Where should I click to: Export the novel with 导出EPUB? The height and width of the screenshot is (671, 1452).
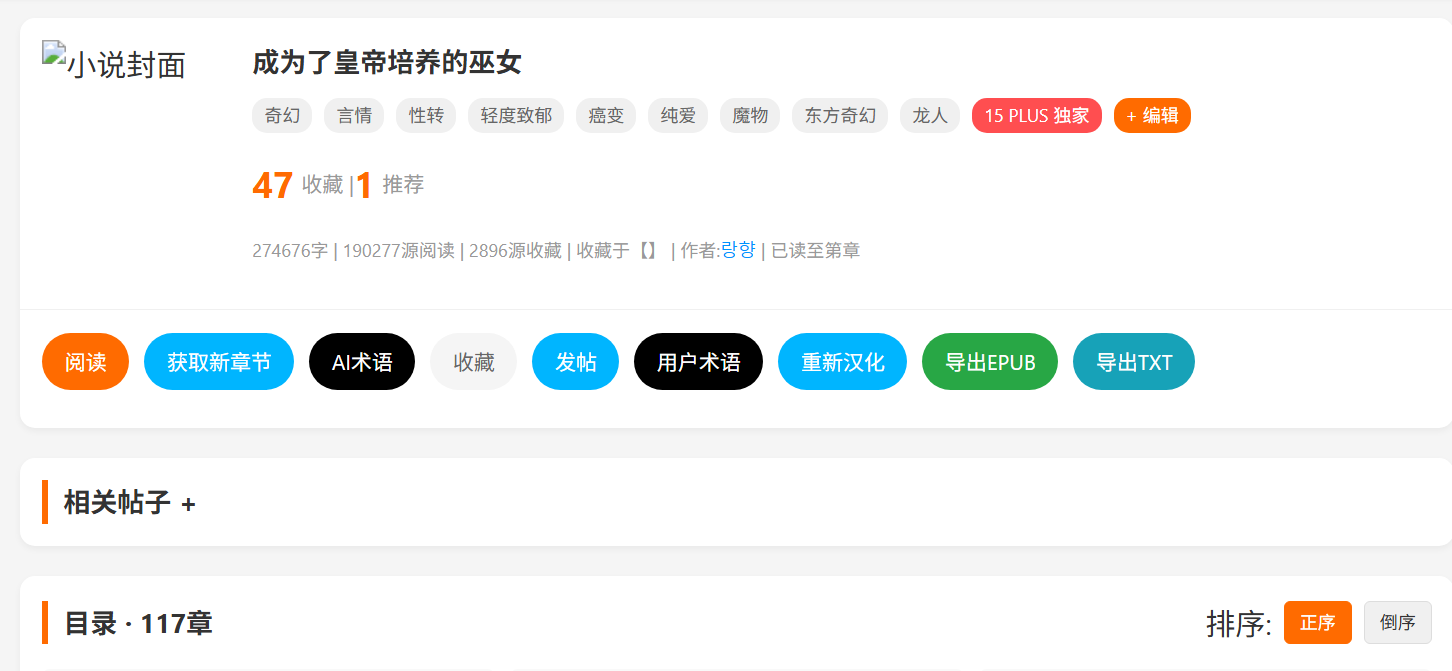click(x=989, y=362)
